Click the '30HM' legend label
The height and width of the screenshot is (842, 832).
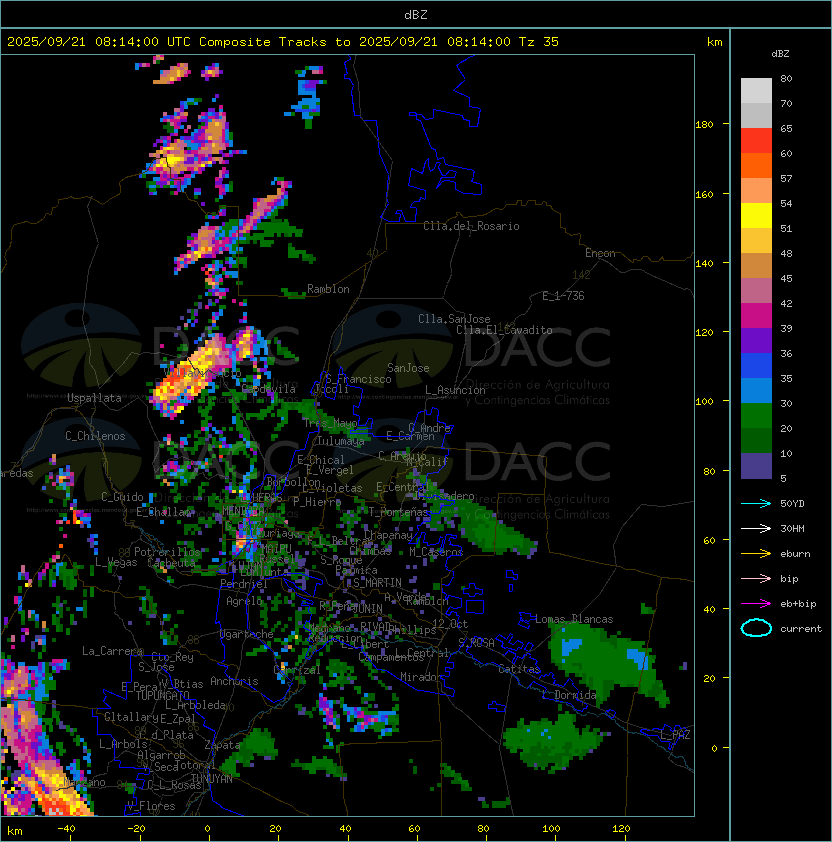[792, 528]
